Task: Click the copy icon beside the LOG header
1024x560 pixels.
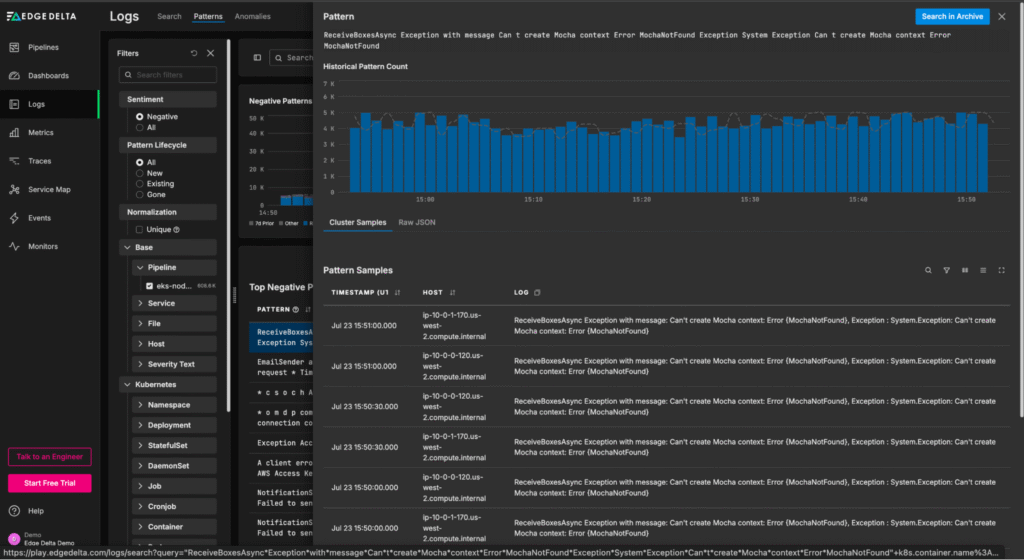Action: (538, 293)
